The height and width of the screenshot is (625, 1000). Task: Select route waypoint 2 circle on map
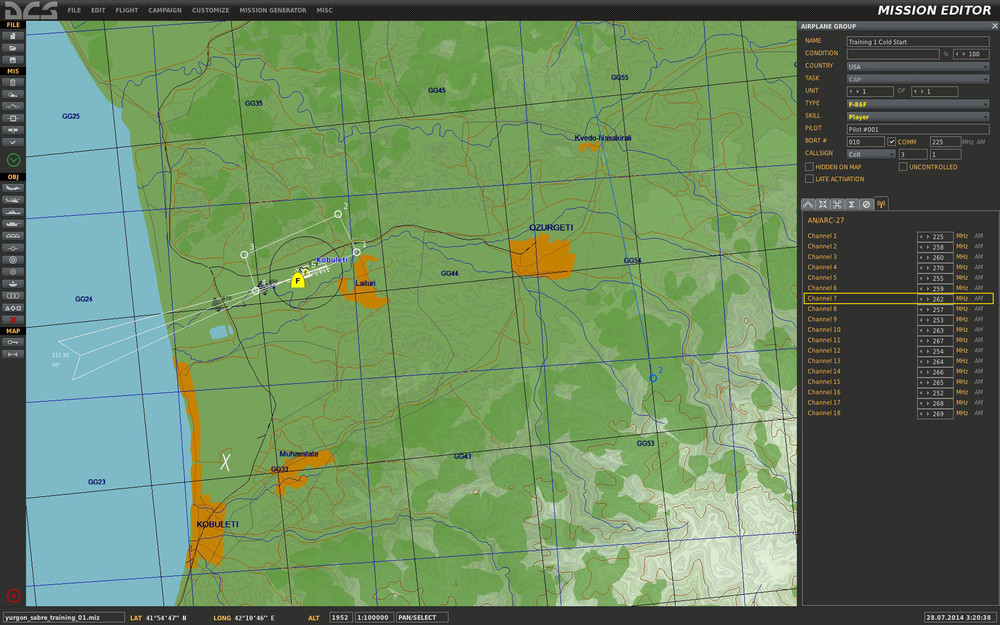338,214
